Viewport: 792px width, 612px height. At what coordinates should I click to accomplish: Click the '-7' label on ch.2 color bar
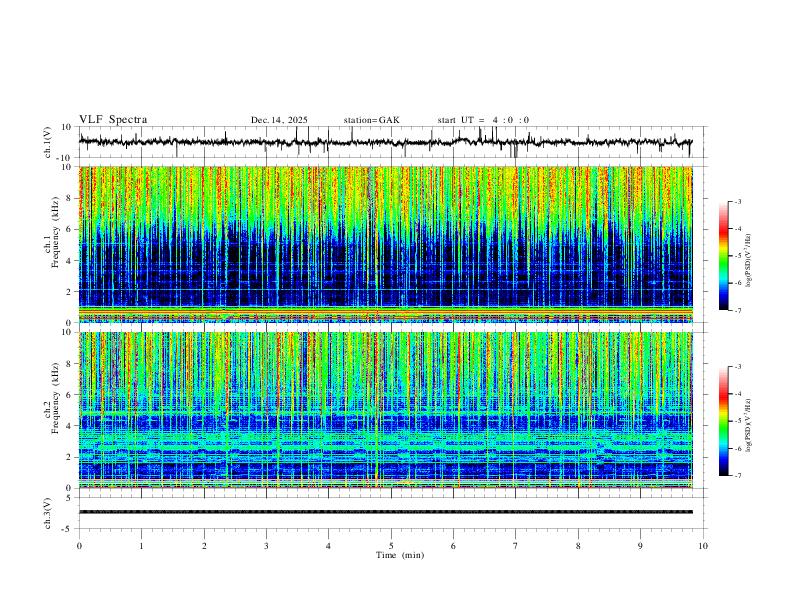pyautogui.click(x=737, y=476)
